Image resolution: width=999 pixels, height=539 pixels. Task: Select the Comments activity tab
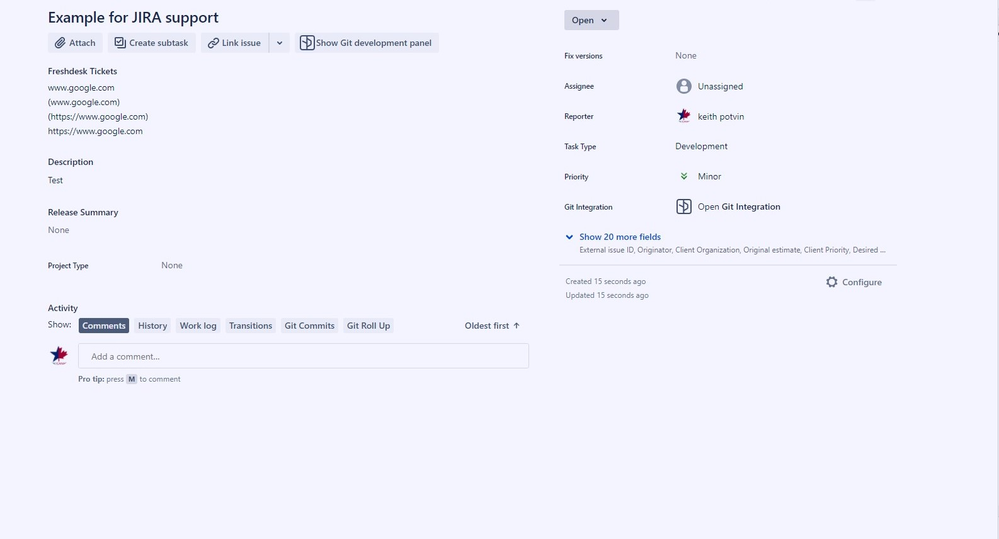(104, 326)
